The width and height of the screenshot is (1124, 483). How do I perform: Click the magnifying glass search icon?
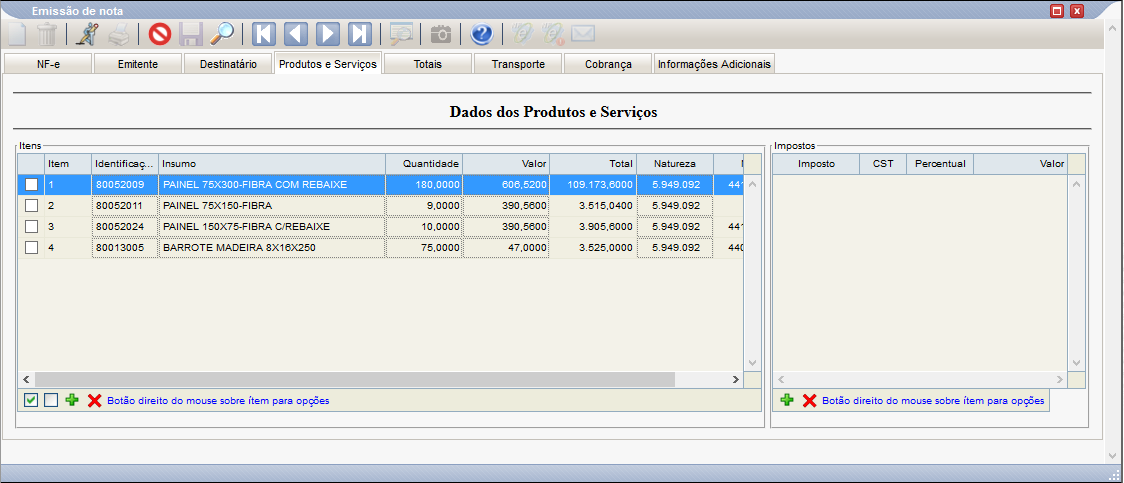222,34
